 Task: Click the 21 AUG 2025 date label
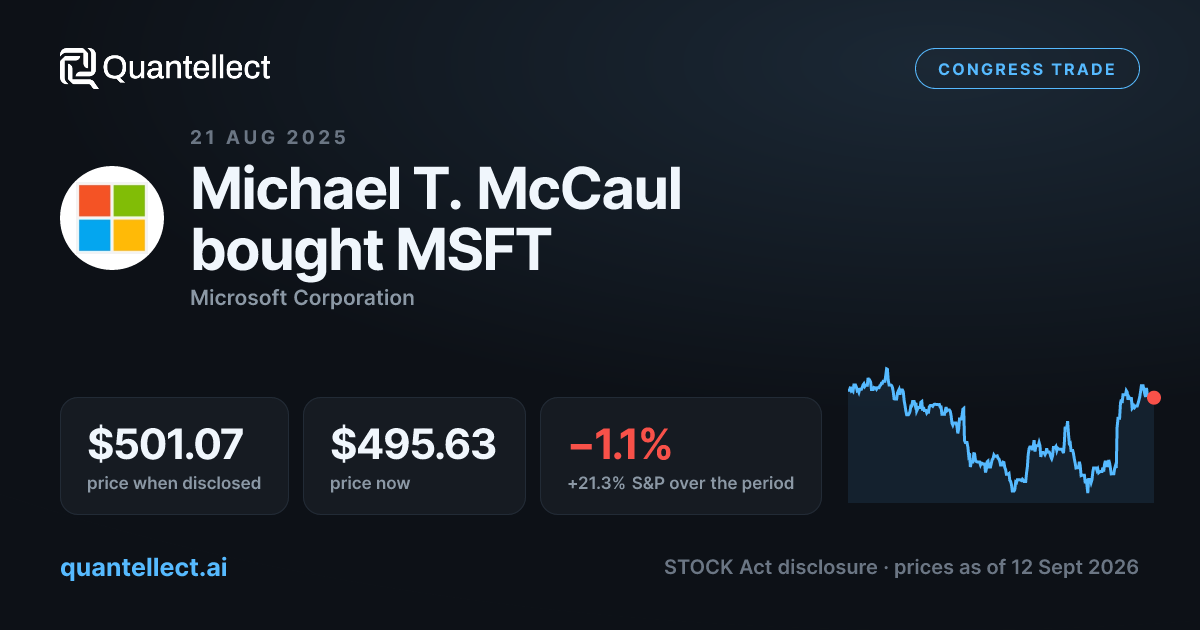(x=268, y=137)
